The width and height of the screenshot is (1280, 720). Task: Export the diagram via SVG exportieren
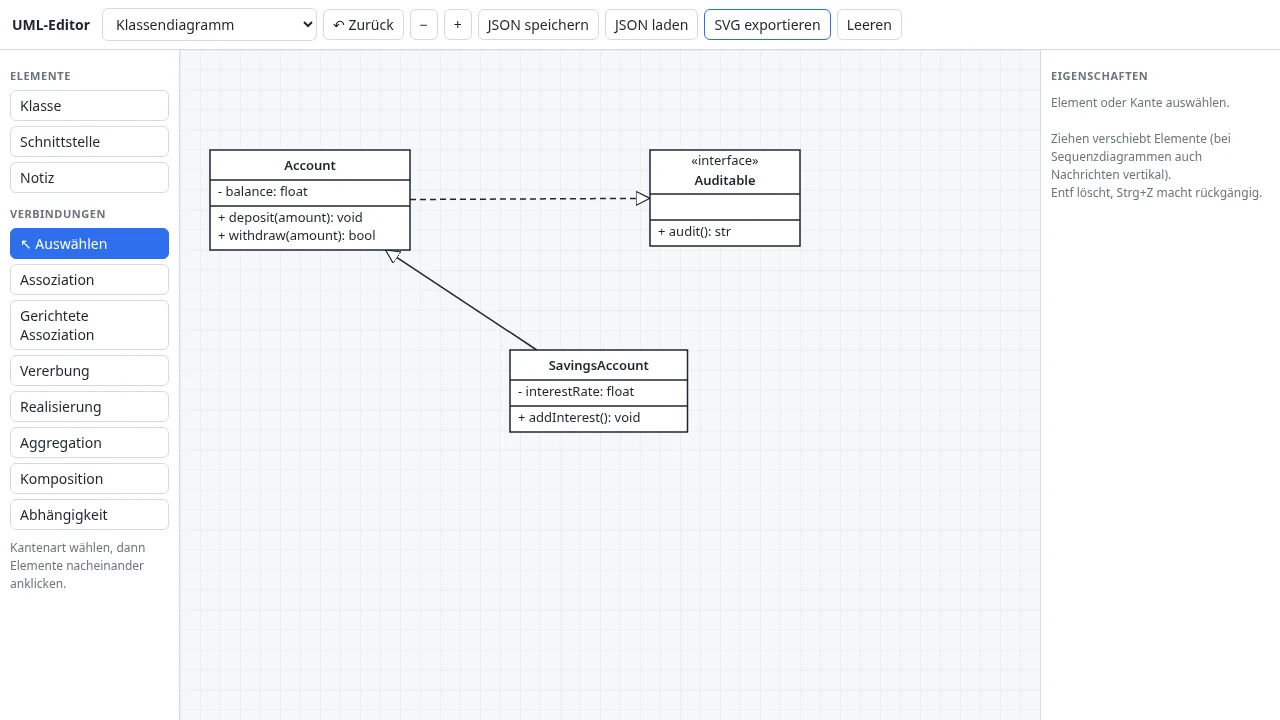[767, 25]
